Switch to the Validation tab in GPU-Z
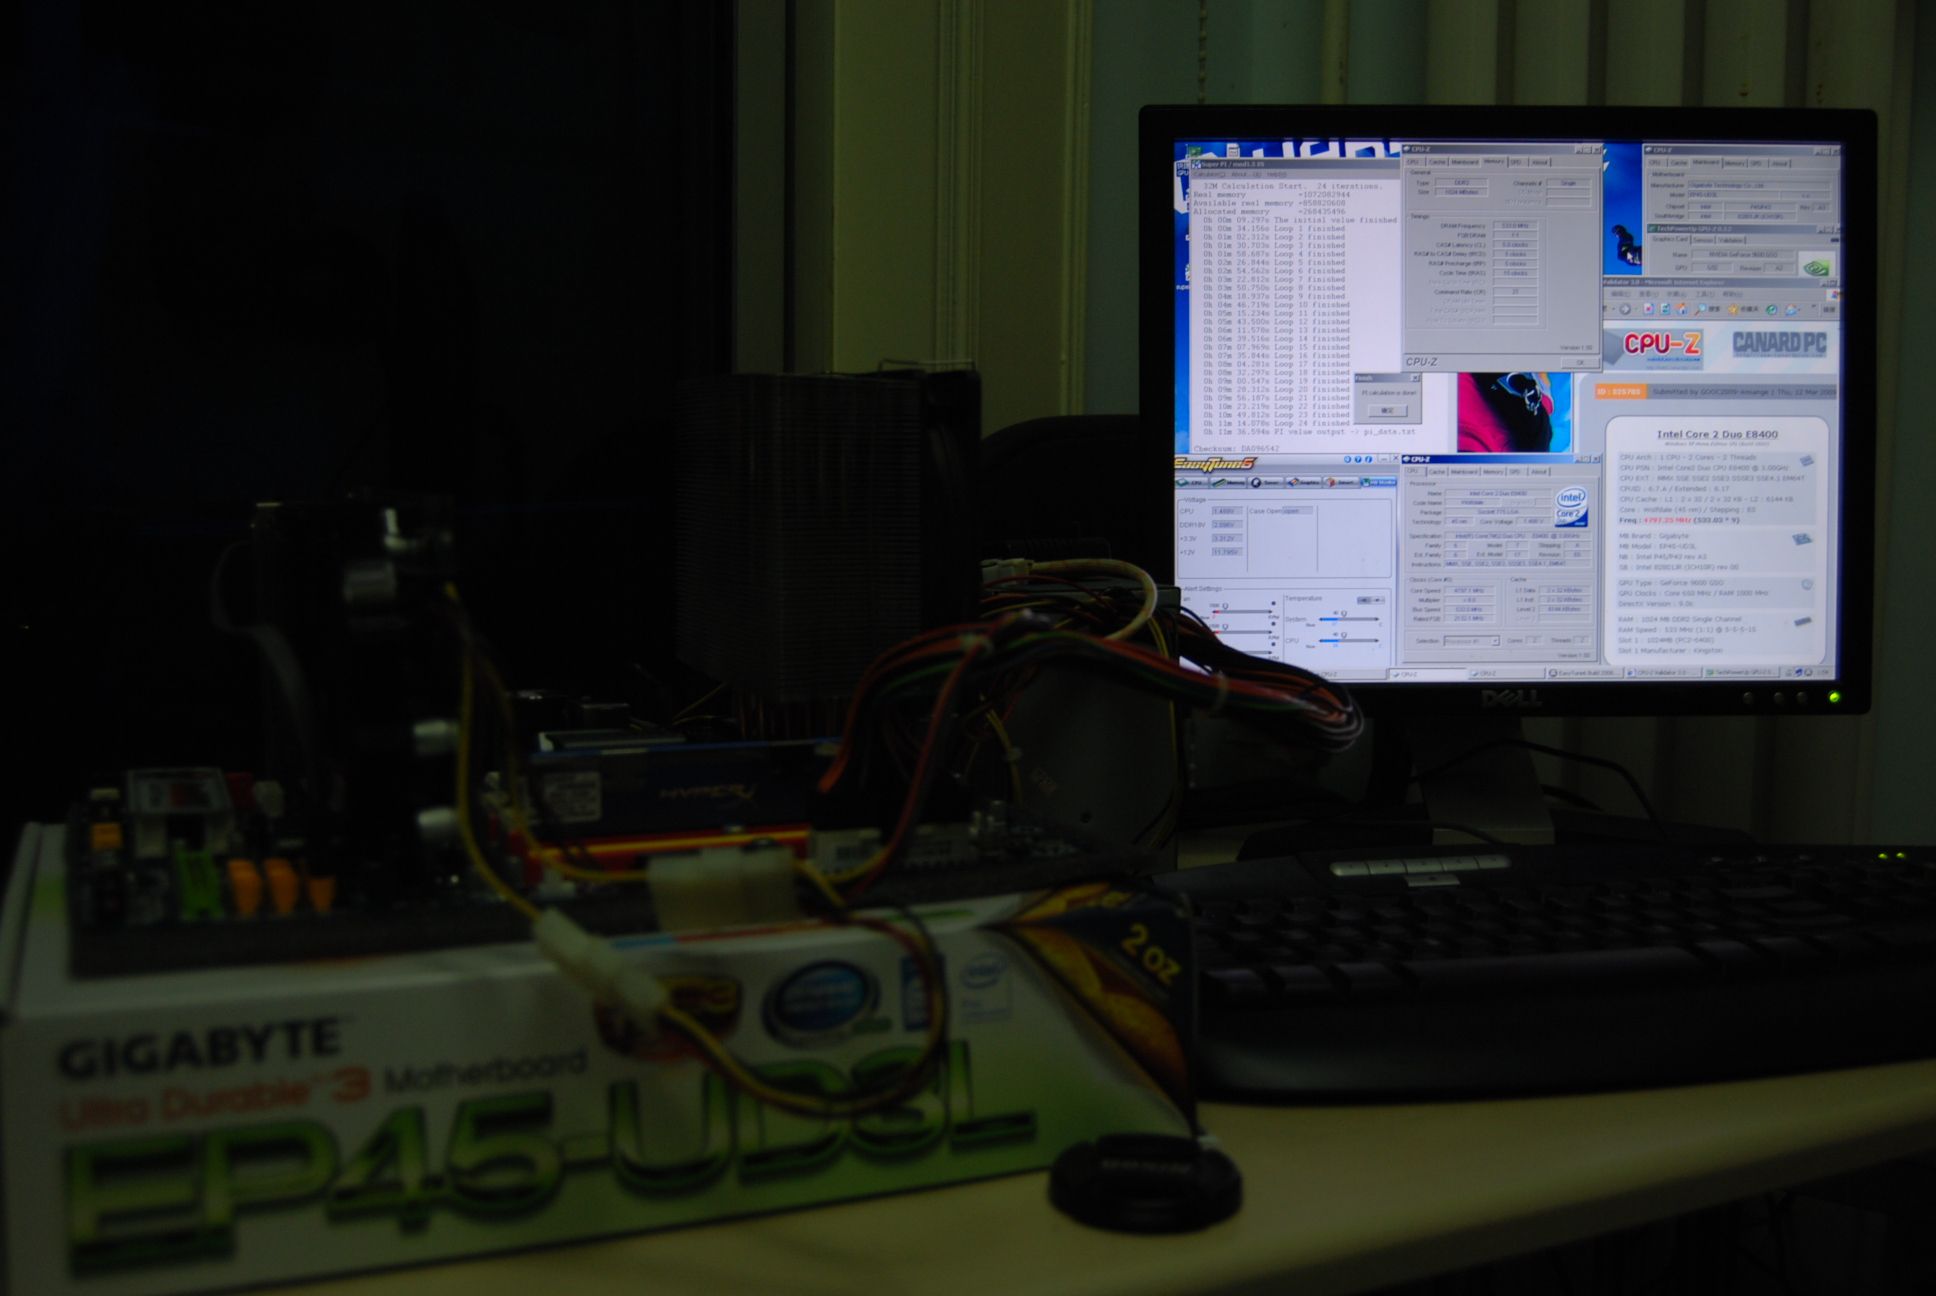 (1731, 240)
